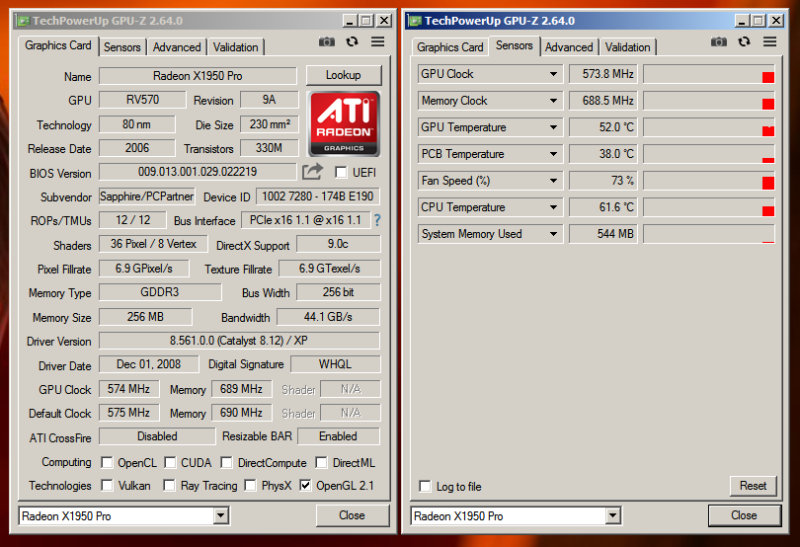Toggle the PhysX checkbox
Image resolution: width=800 pixels, height=547 pixels.
[x=250, y=485]
